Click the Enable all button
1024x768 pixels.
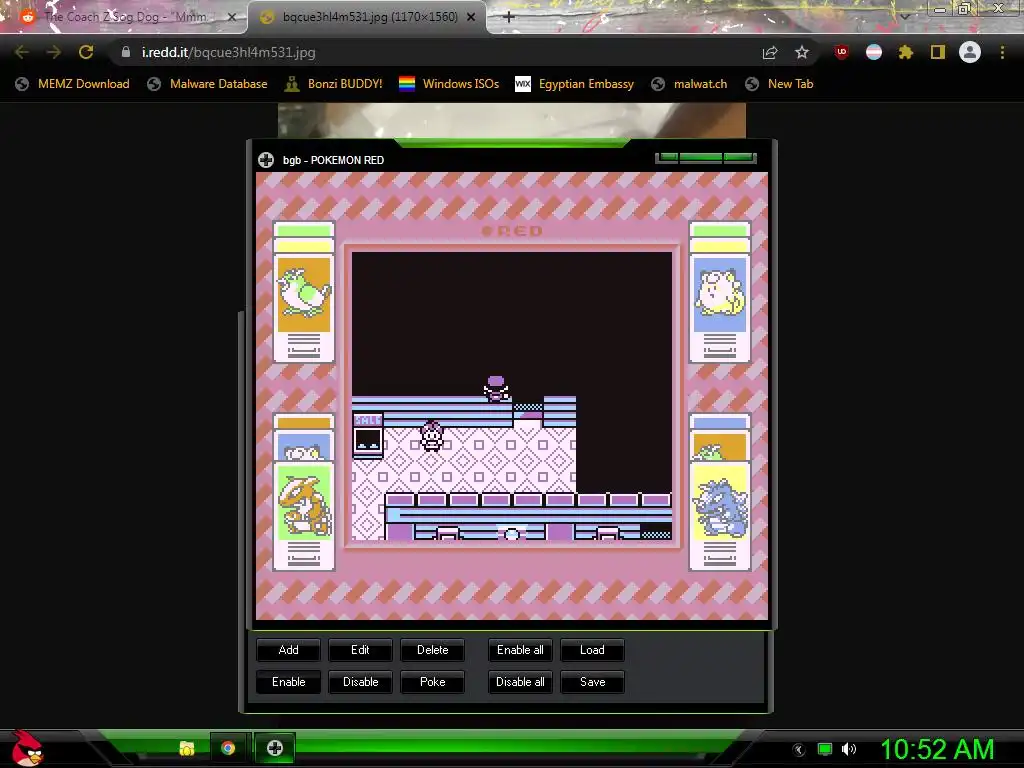(520, 650)
